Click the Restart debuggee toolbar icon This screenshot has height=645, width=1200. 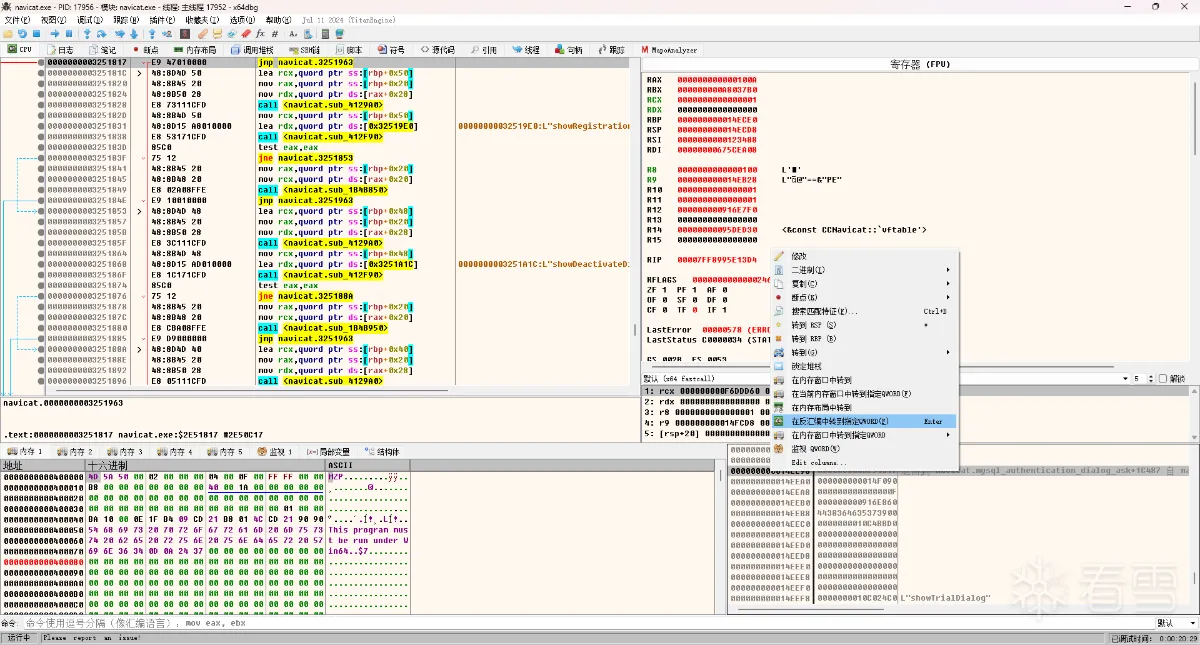click(22, 33)
